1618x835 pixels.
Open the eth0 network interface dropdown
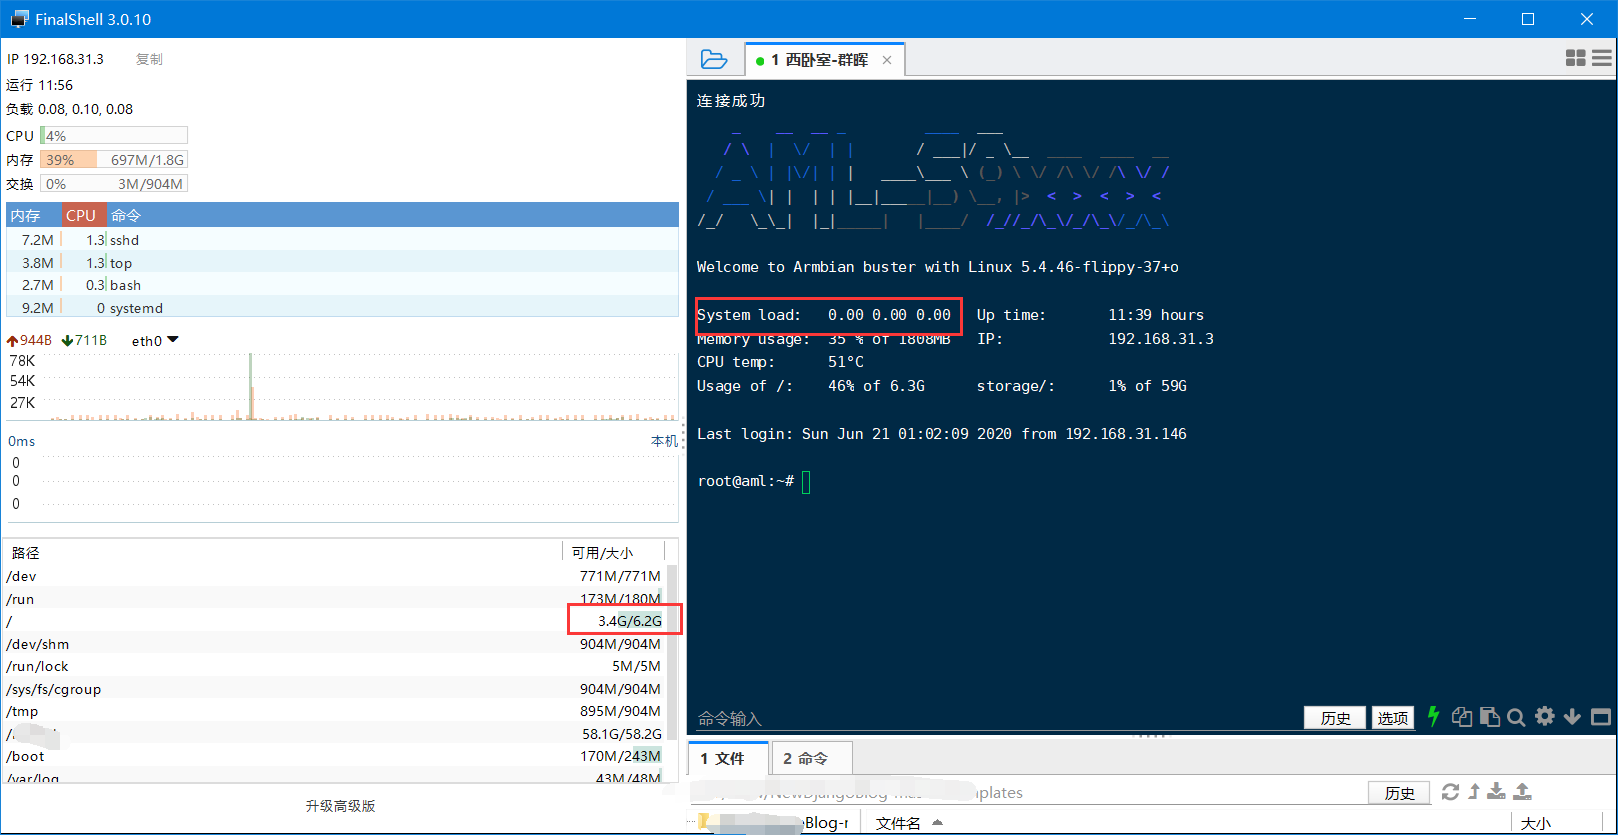(155, 341)
